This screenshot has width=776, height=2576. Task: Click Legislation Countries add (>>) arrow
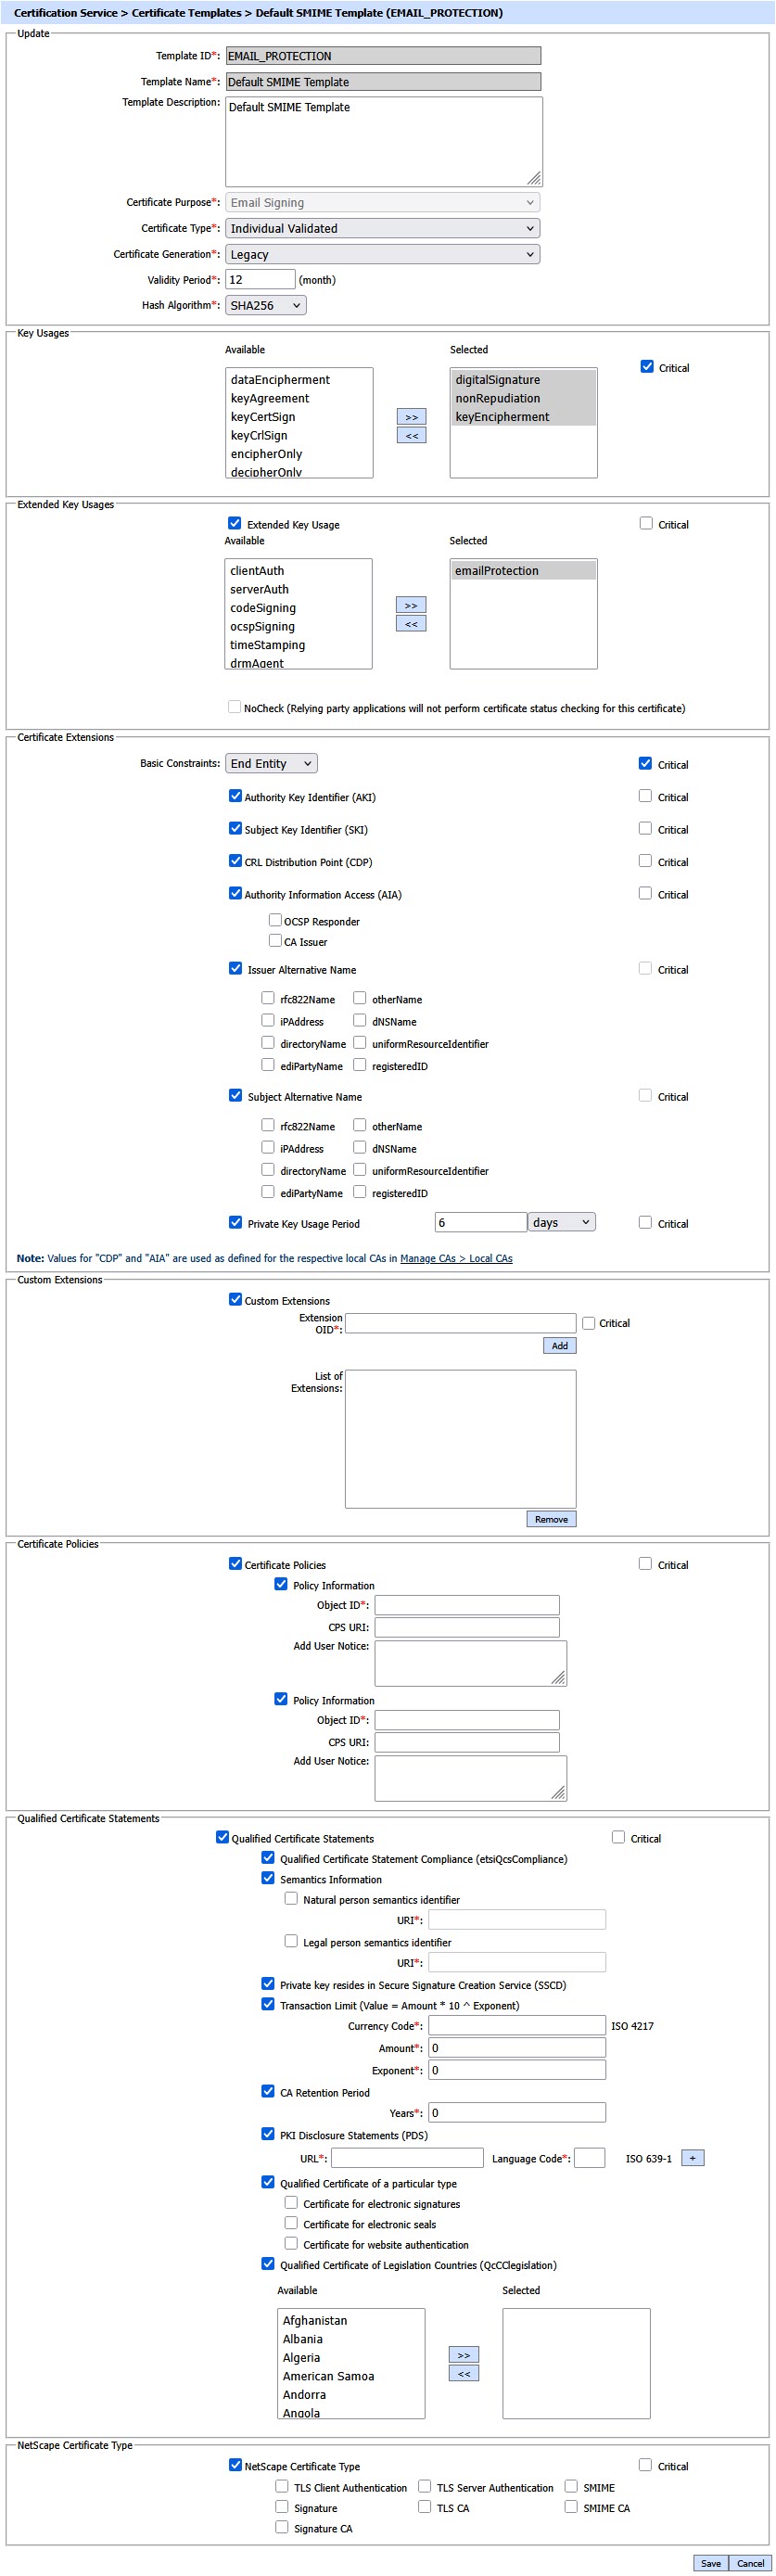tap(463, 2355)
